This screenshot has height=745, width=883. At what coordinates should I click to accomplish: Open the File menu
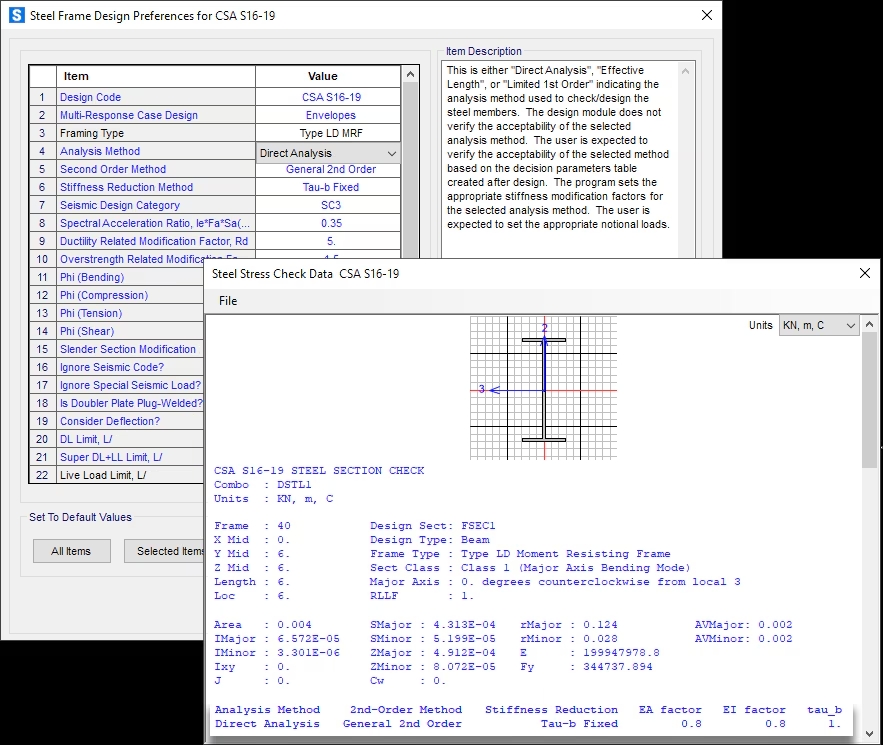click(228, 301)
